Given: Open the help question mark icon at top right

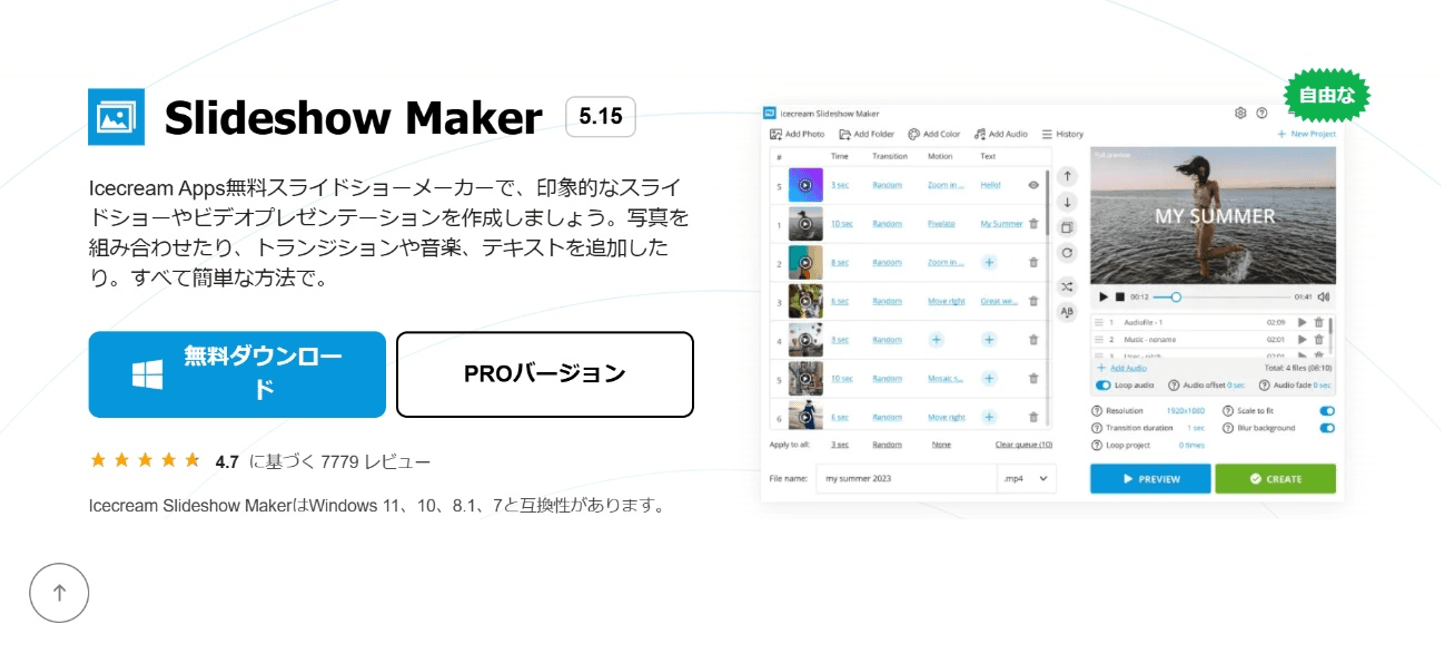Looking at the screenshot, I should (1262, 113).
